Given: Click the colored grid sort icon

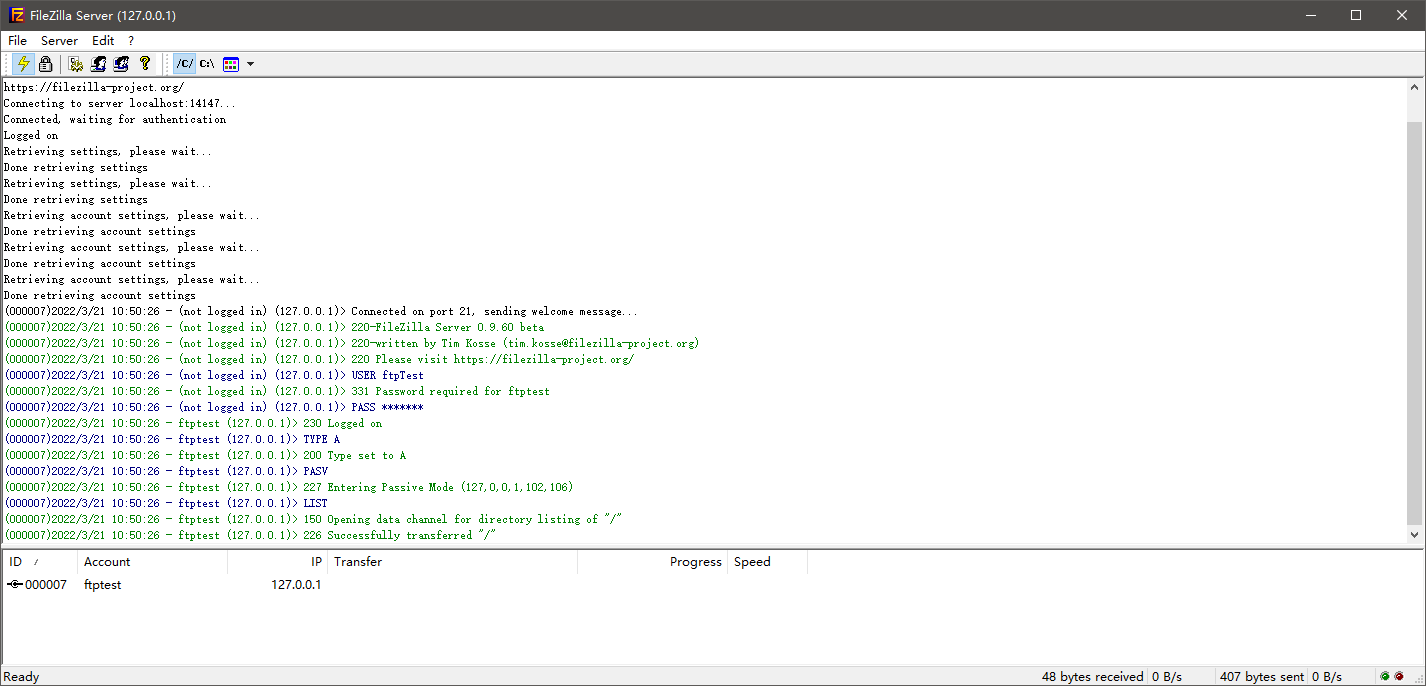Looking at the screenshot, I should [x=231, y=64].
